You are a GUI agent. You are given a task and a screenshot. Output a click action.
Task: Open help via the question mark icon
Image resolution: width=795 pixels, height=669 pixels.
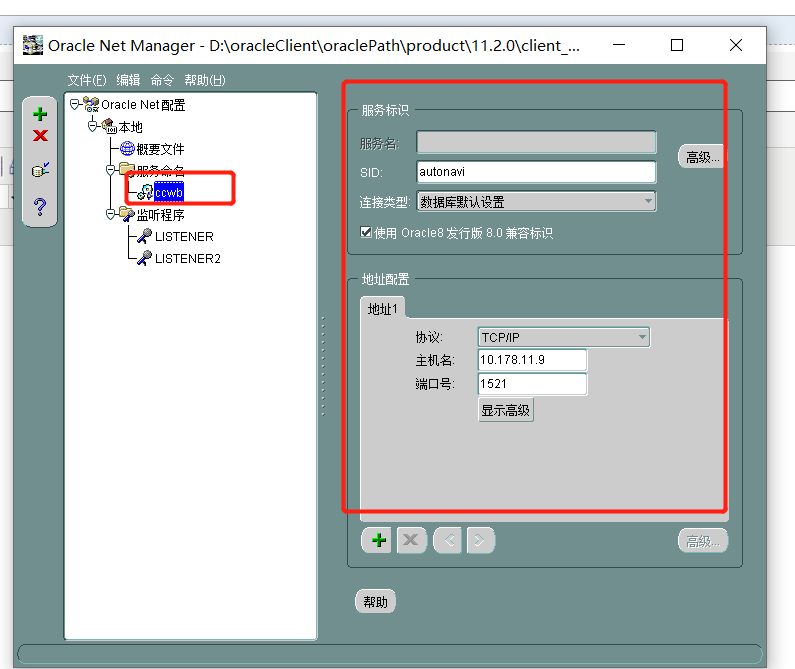point(40,206)
